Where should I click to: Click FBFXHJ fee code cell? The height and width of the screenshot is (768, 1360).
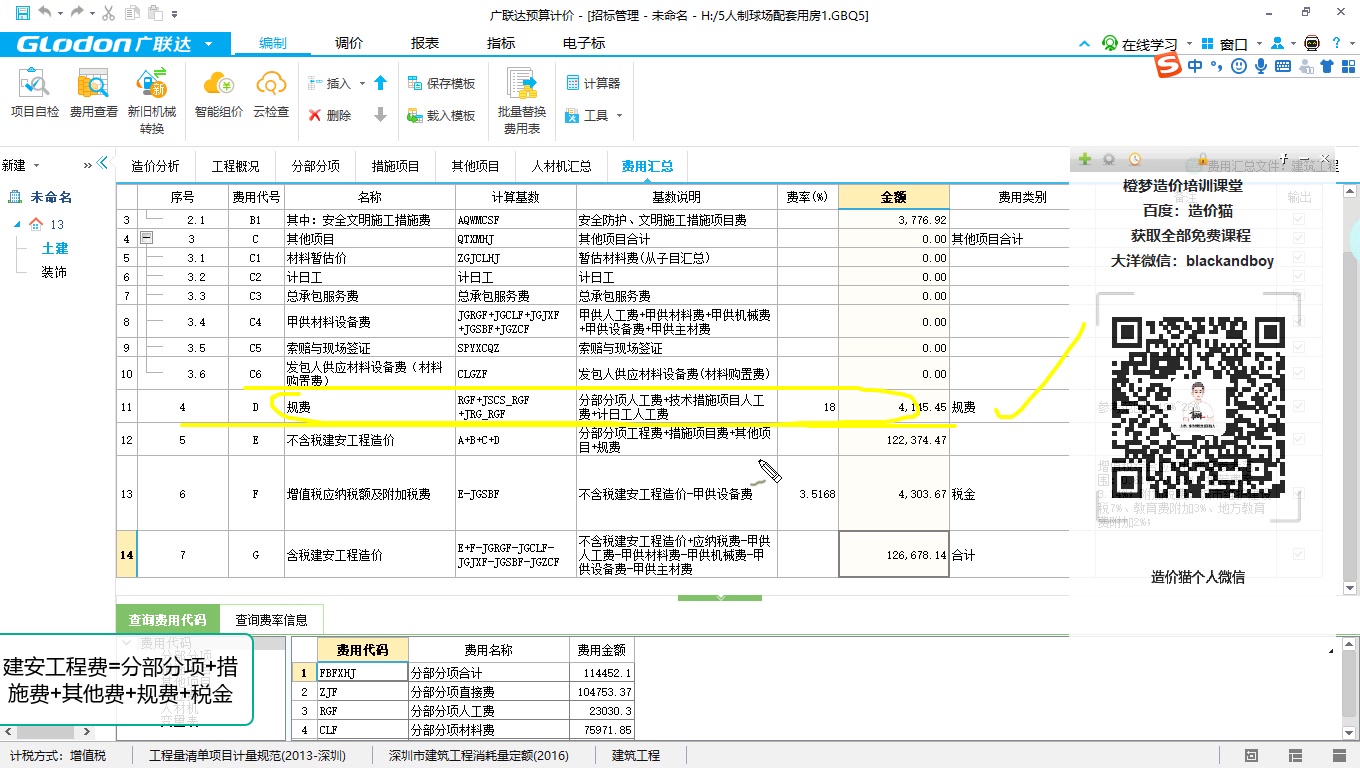pos(362,673)
